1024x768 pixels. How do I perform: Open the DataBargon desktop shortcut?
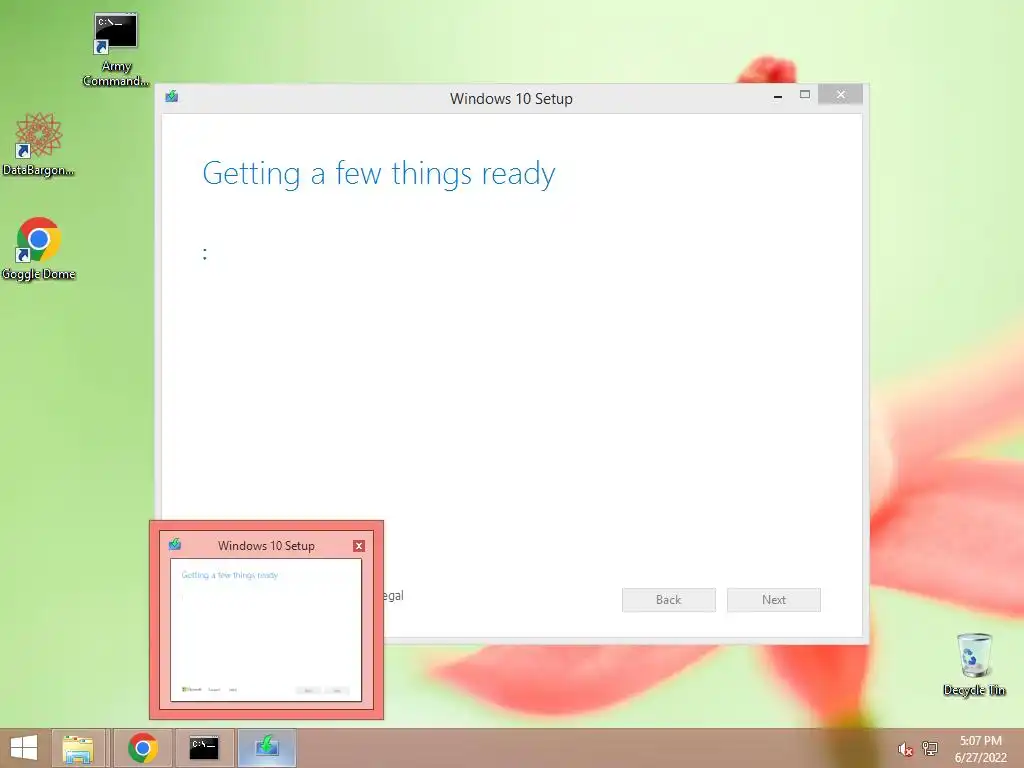pos(38,144)
